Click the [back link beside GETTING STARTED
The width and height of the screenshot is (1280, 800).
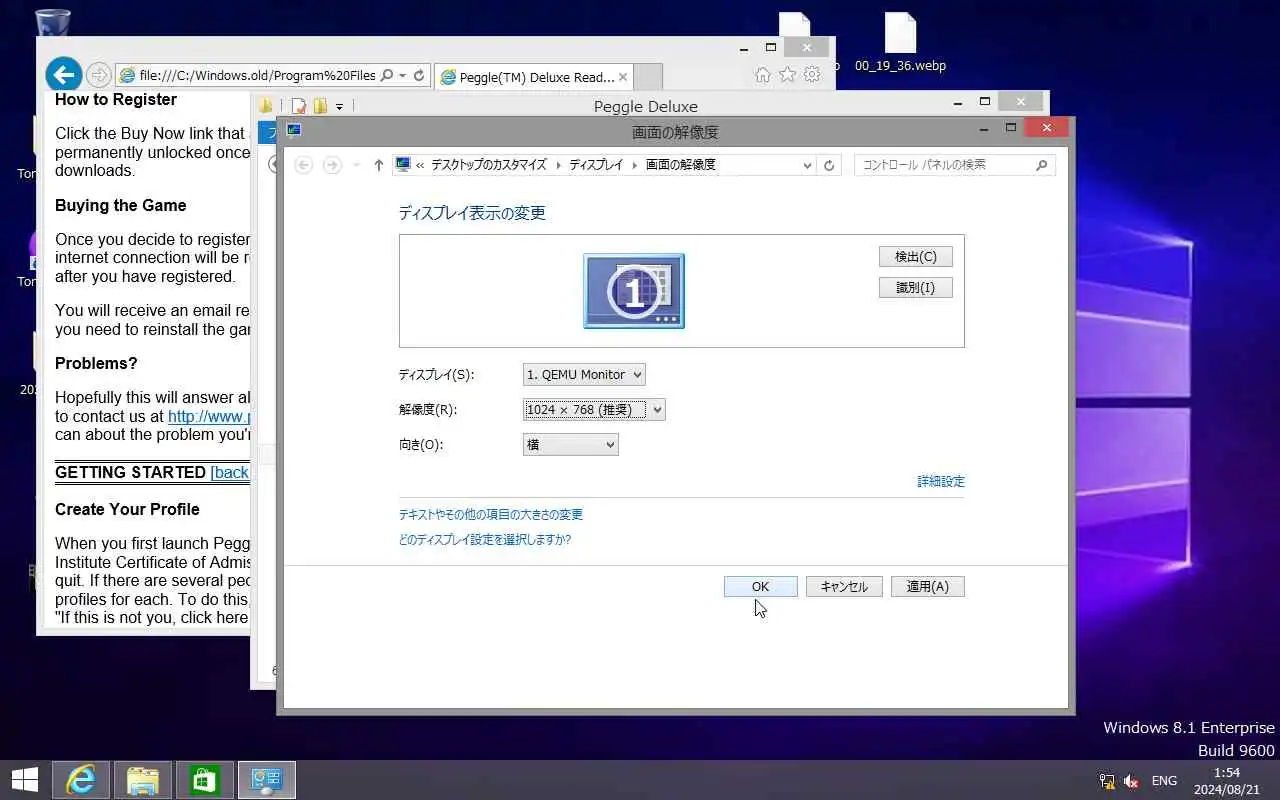pos(230,473)
